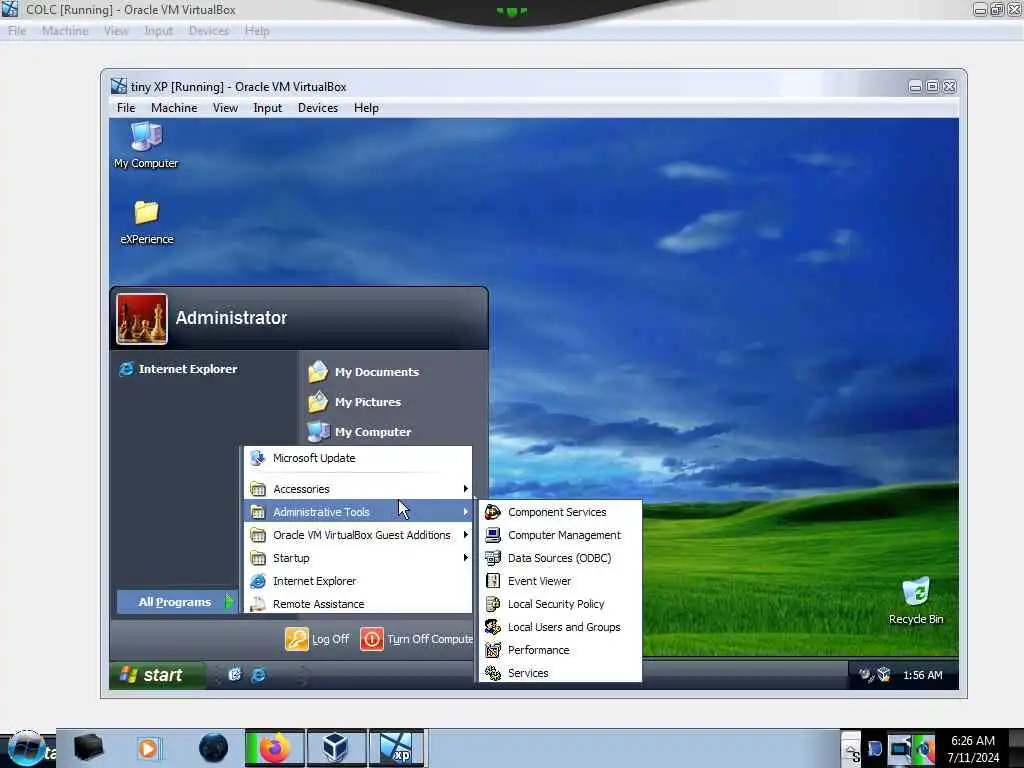This screenshot has height=768, width=1024.
Task: Open Input menu in tiny XP window
Action: point(268,108)
